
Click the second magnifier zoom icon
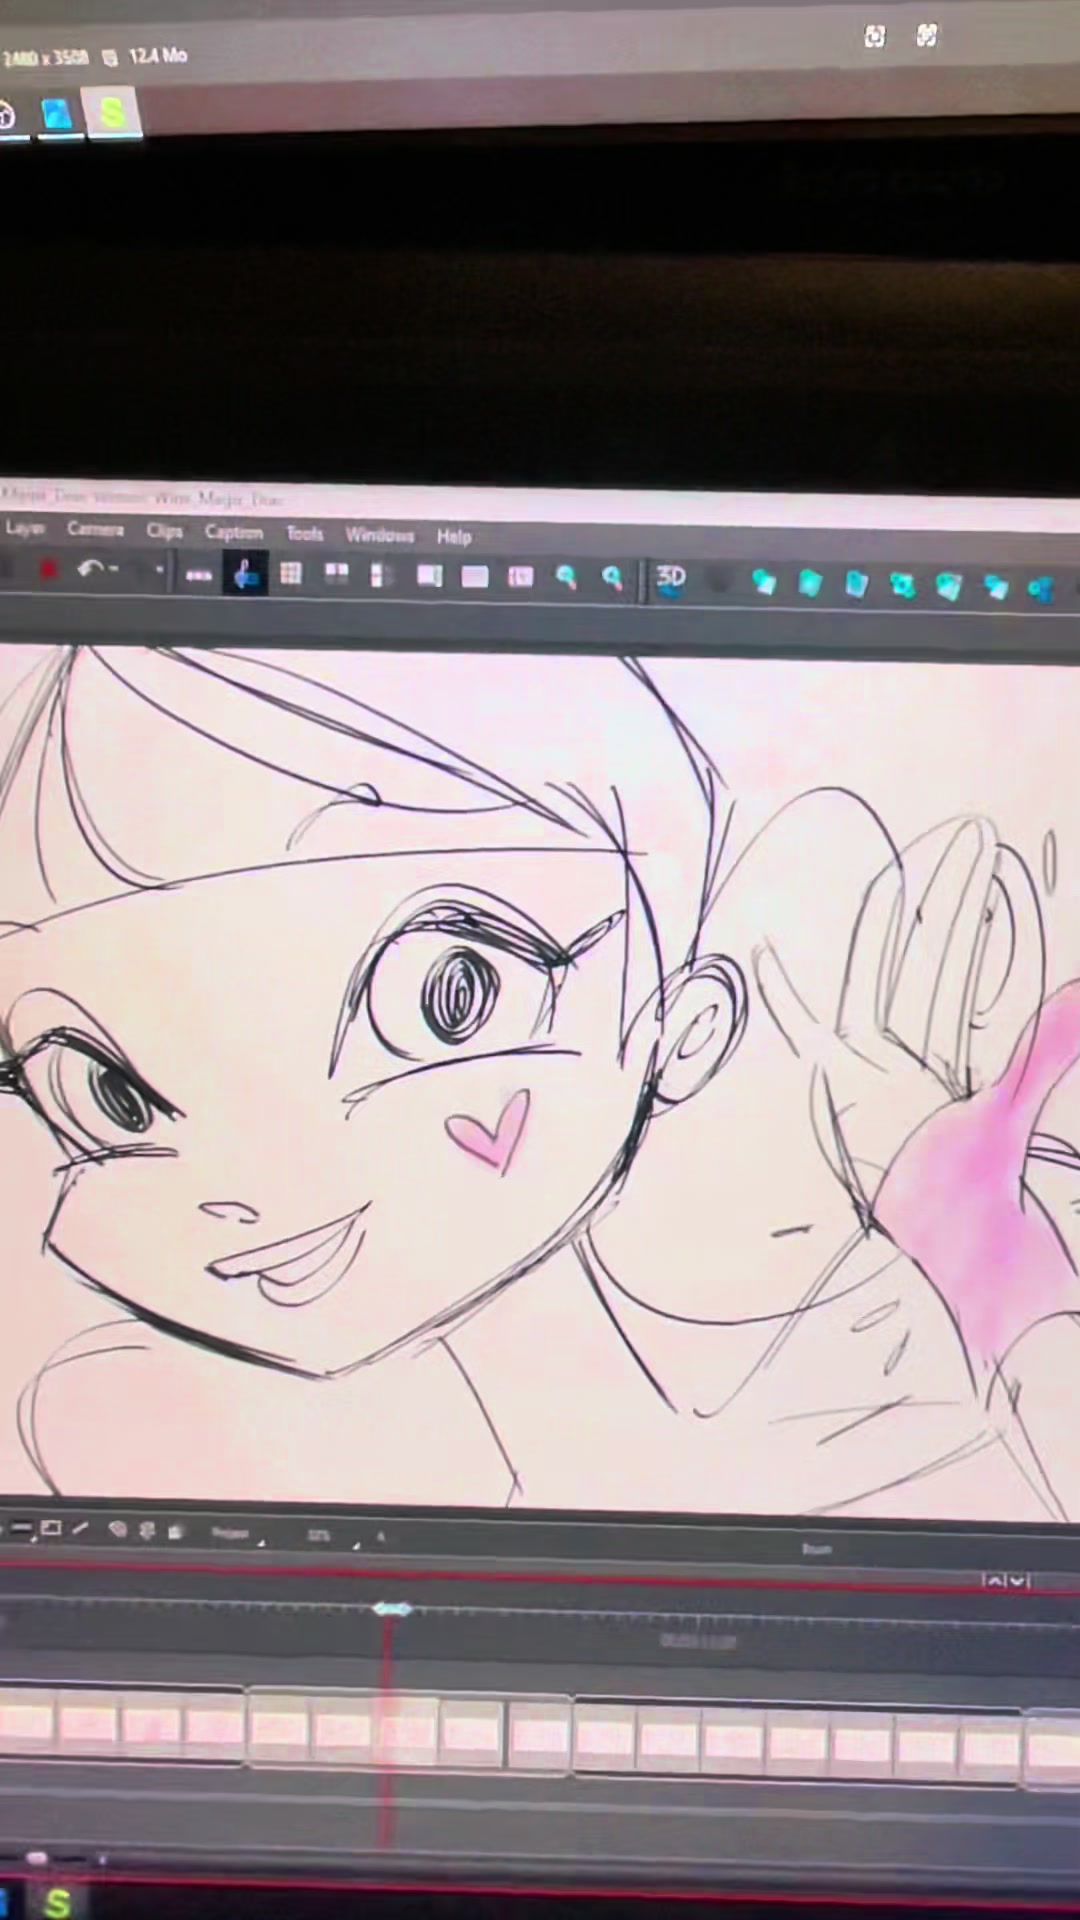(612, 578)
